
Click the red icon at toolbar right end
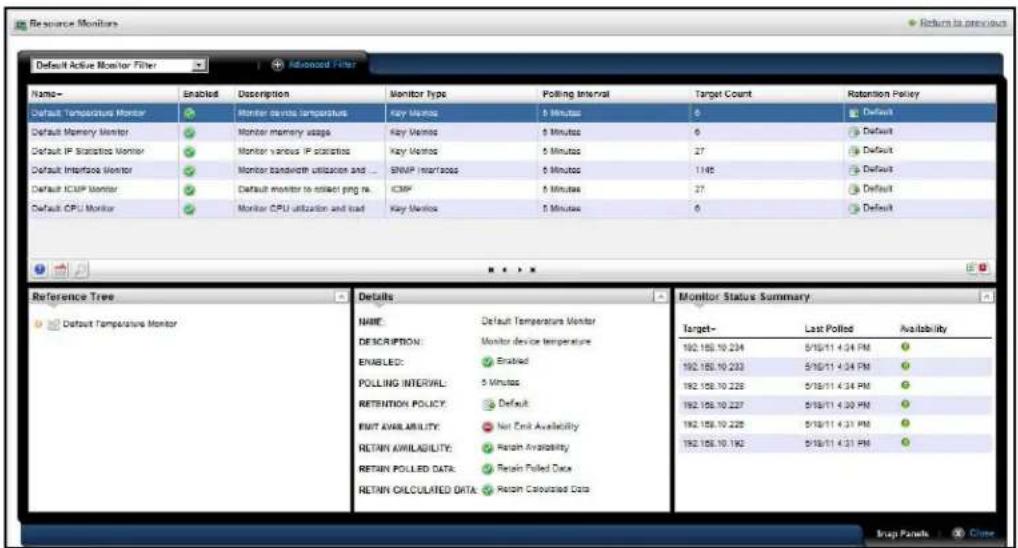[x=983, y=268]
